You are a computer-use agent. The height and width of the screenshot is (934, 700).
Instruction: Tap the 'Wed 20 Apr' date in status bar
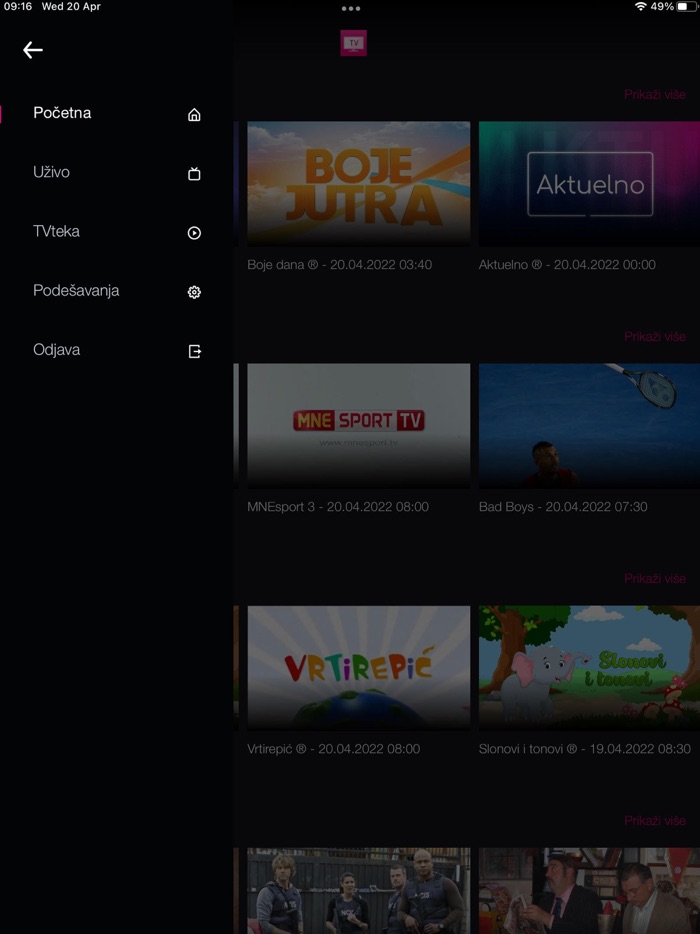point(71,7)
